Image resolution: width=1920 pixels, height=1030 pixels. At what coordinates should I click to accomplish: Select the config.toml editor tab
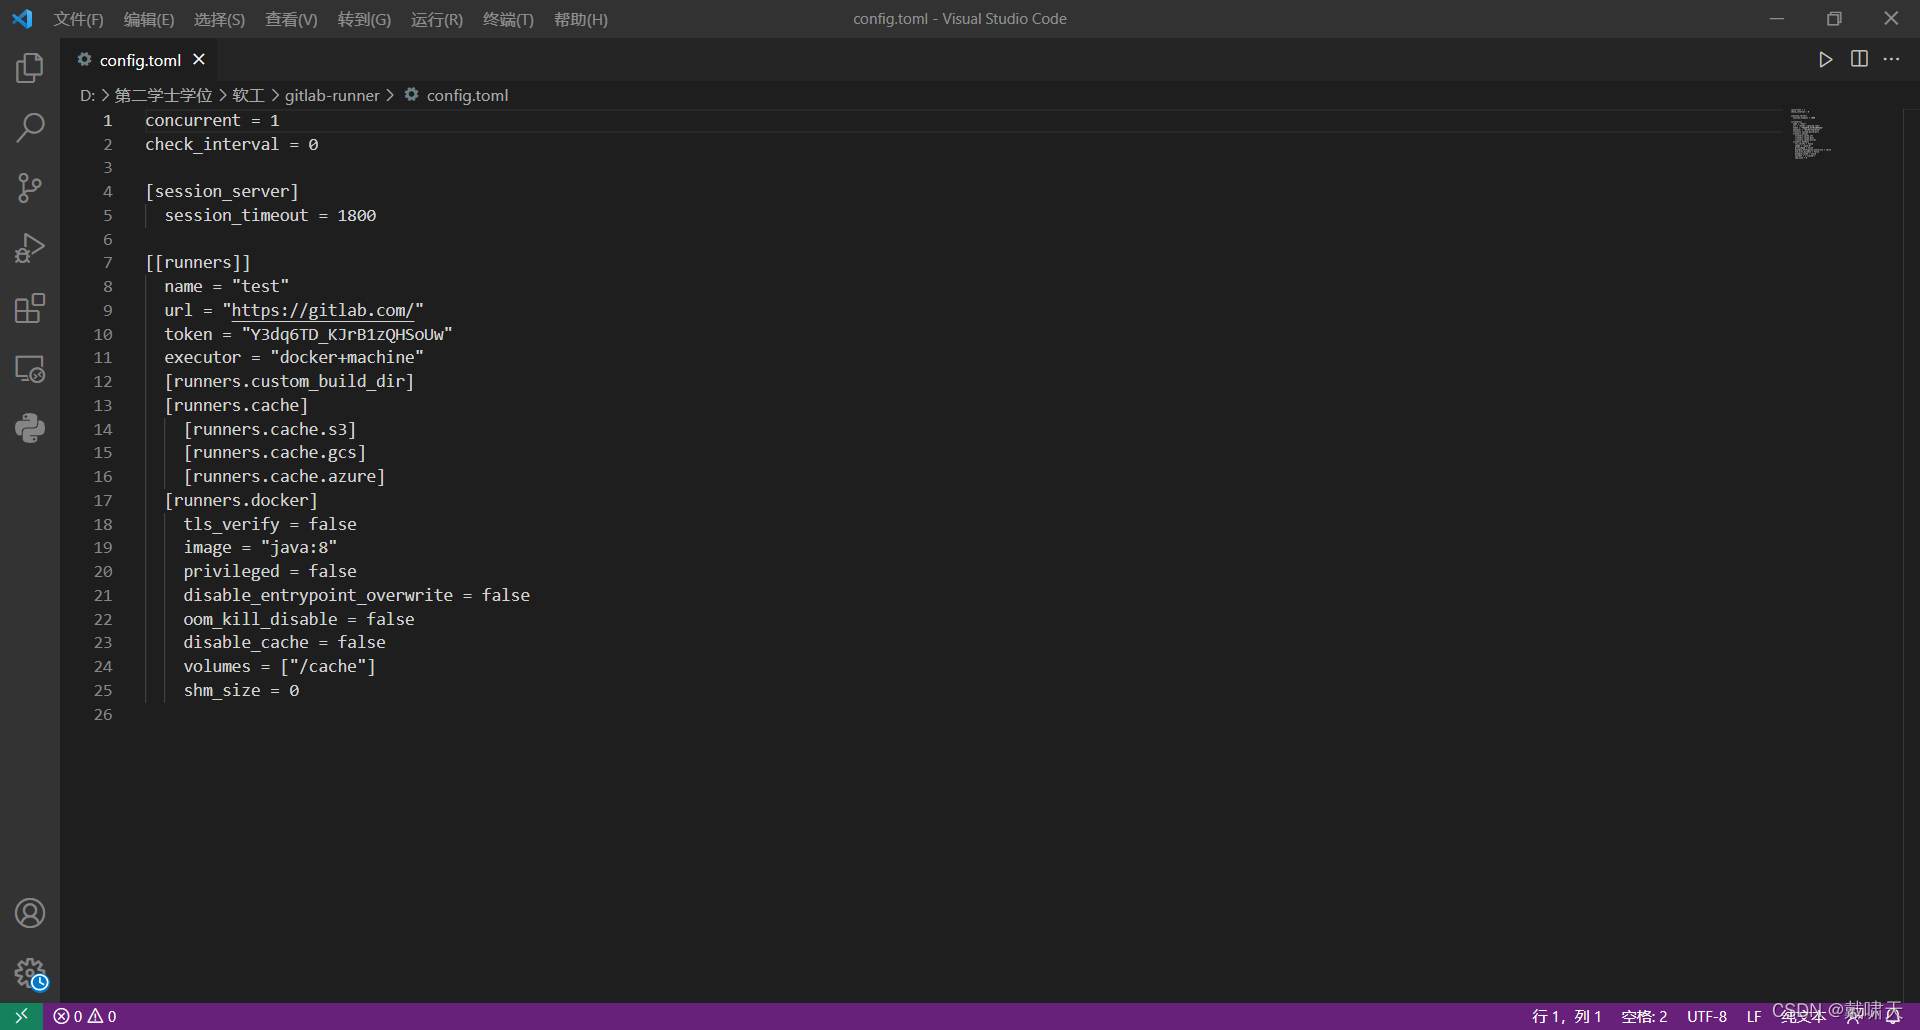point(140,60)
